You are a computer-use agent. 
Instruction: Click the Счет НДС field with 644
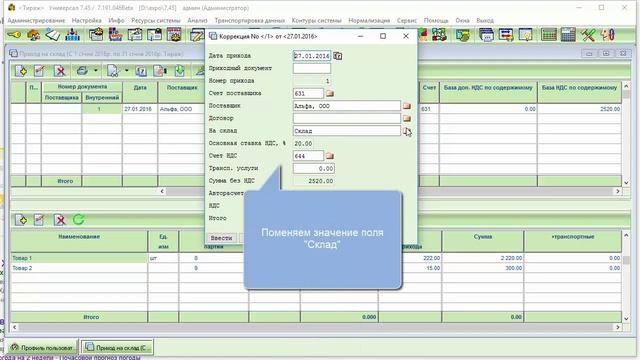pyautogui.click(x=308, y=156)
